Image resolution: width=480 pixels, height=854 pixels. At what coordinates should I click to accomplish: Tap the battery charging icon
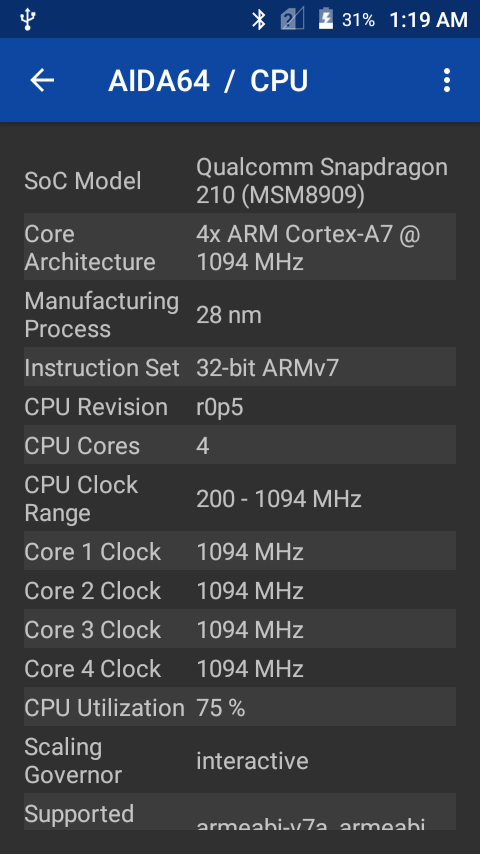click(326, 19)
